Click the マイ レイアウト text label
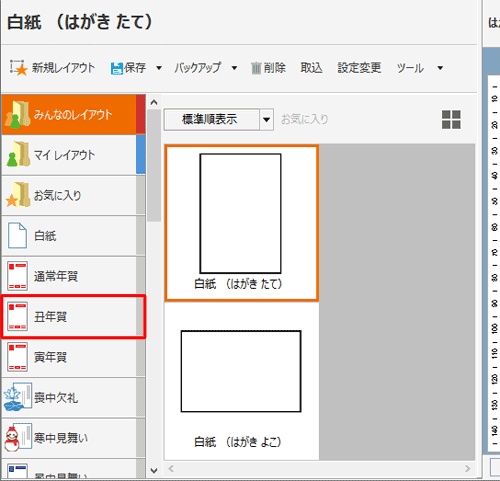 [x=64, y=155]
